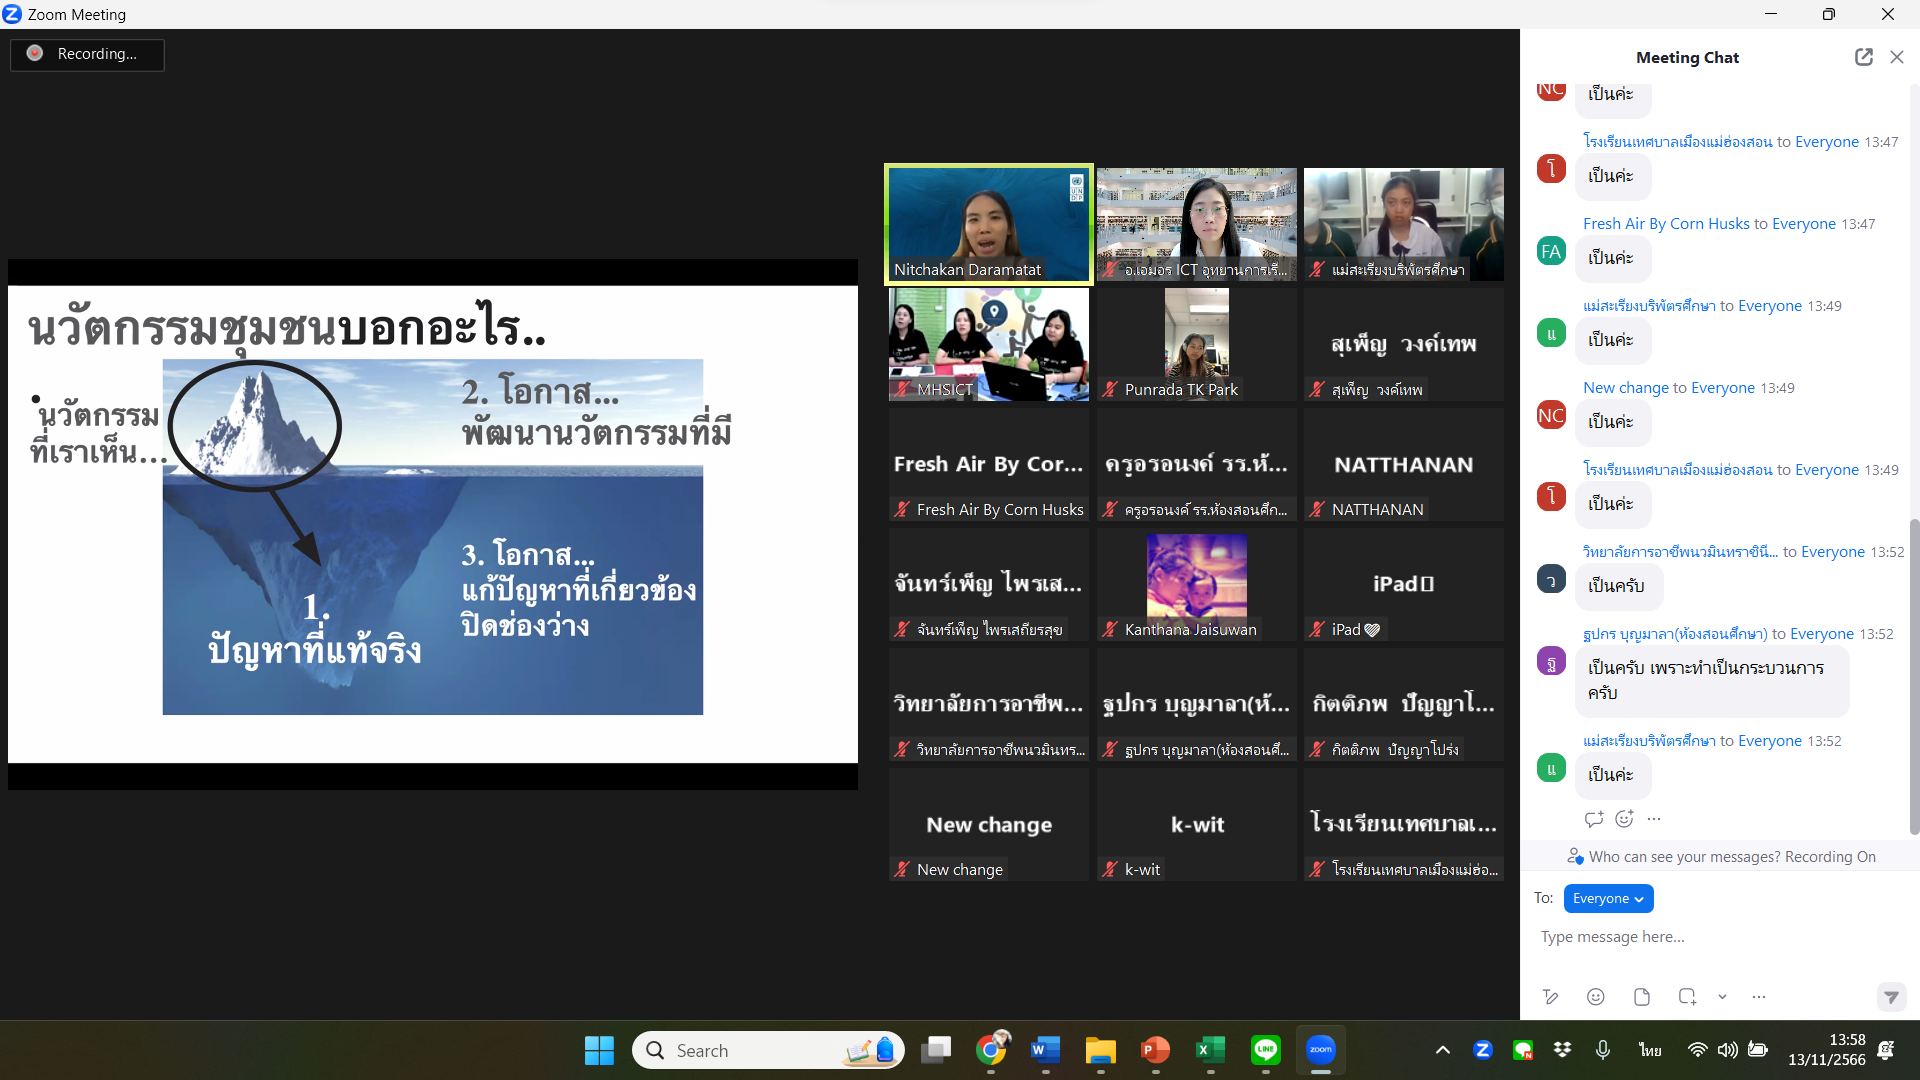Show hidden system tray icons chevron
Viewport: 1920px width, 1080px height.
tap(1442, 1050)
